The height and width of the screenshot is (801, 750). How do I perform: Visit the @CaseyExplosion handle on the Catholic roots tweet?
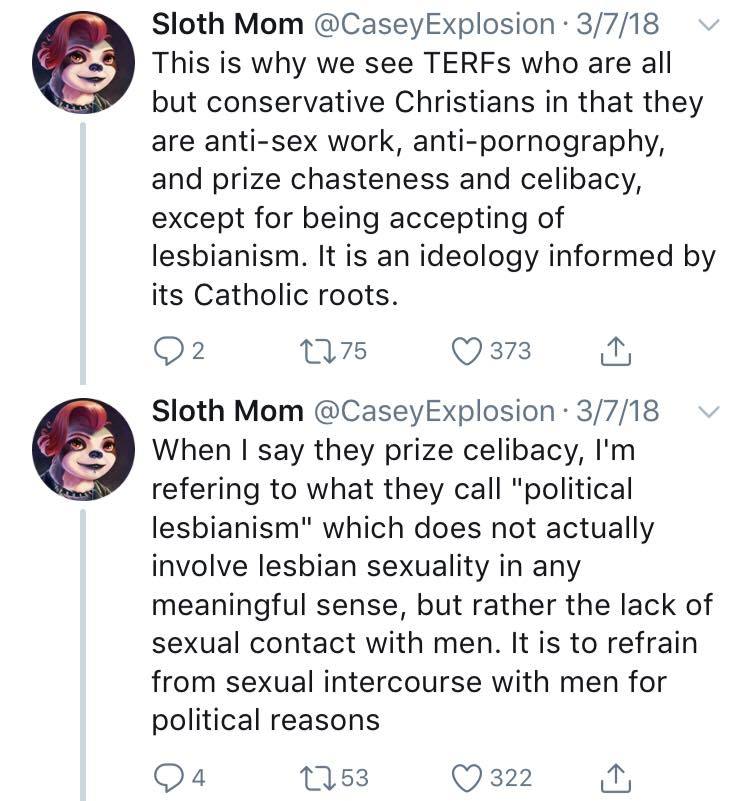pos(433,25)
